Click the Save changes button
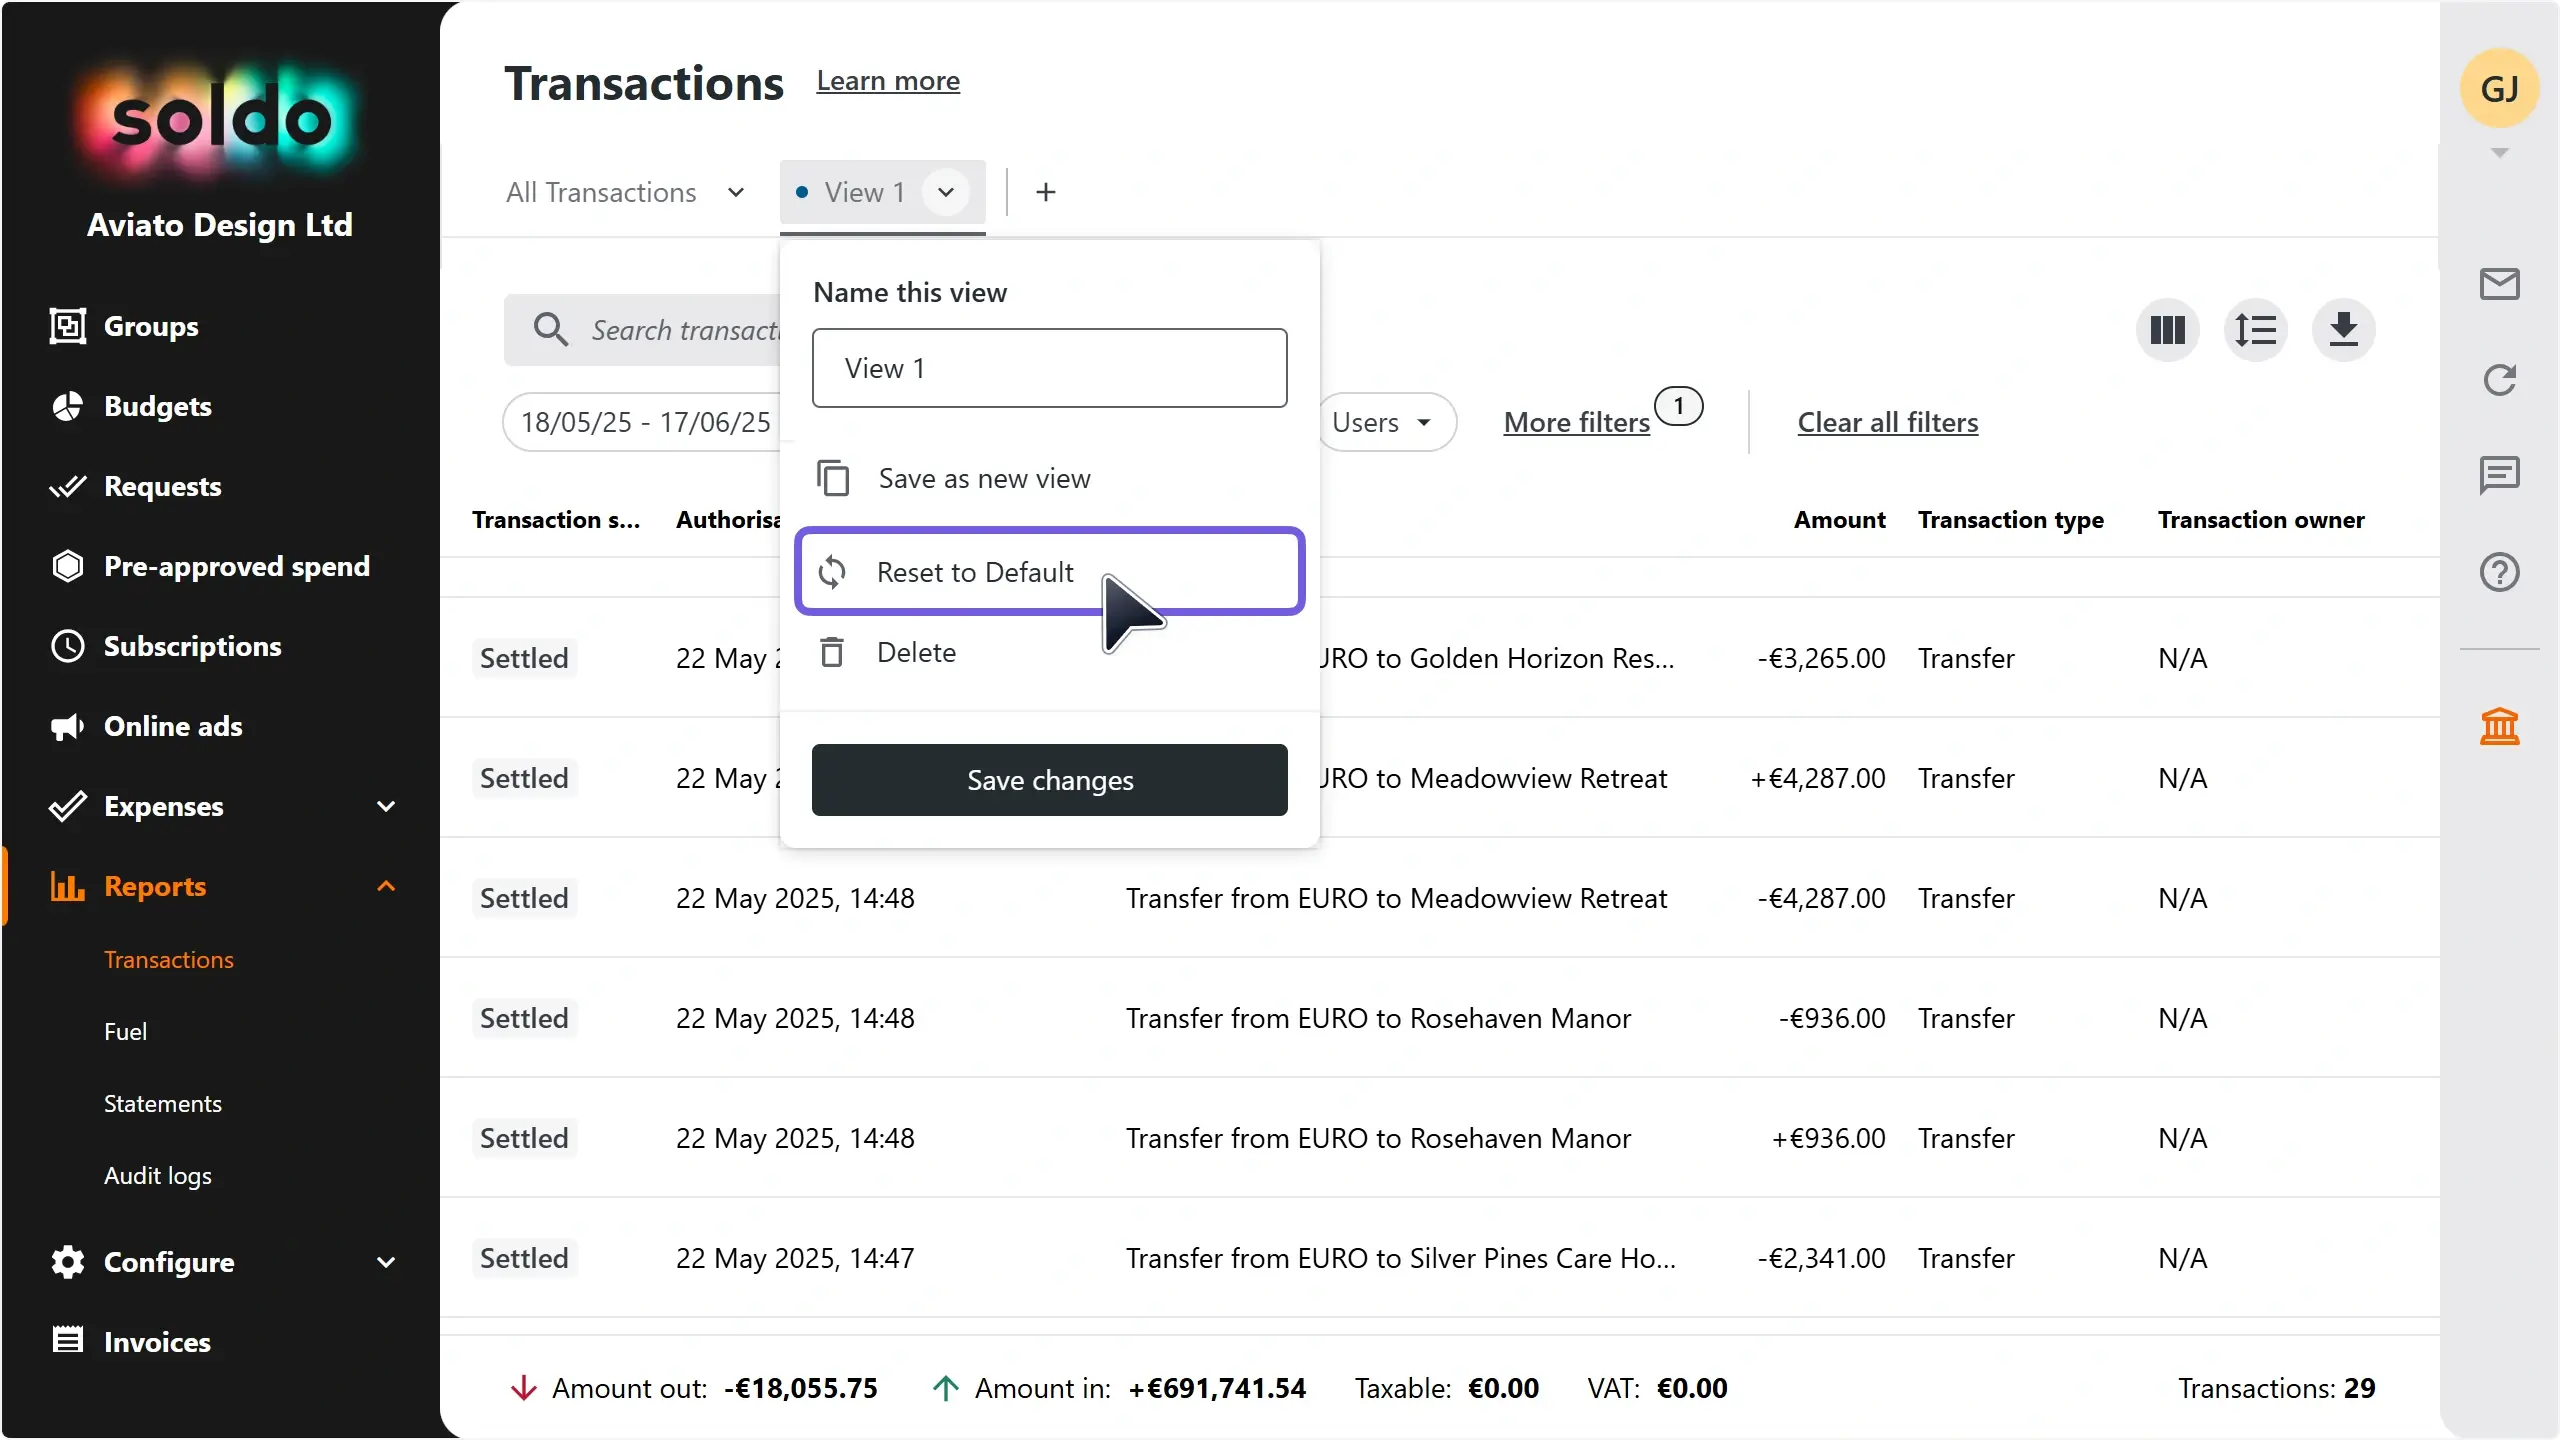The width and height of the screenshot is (2560, 1440). coord(1050,780)
